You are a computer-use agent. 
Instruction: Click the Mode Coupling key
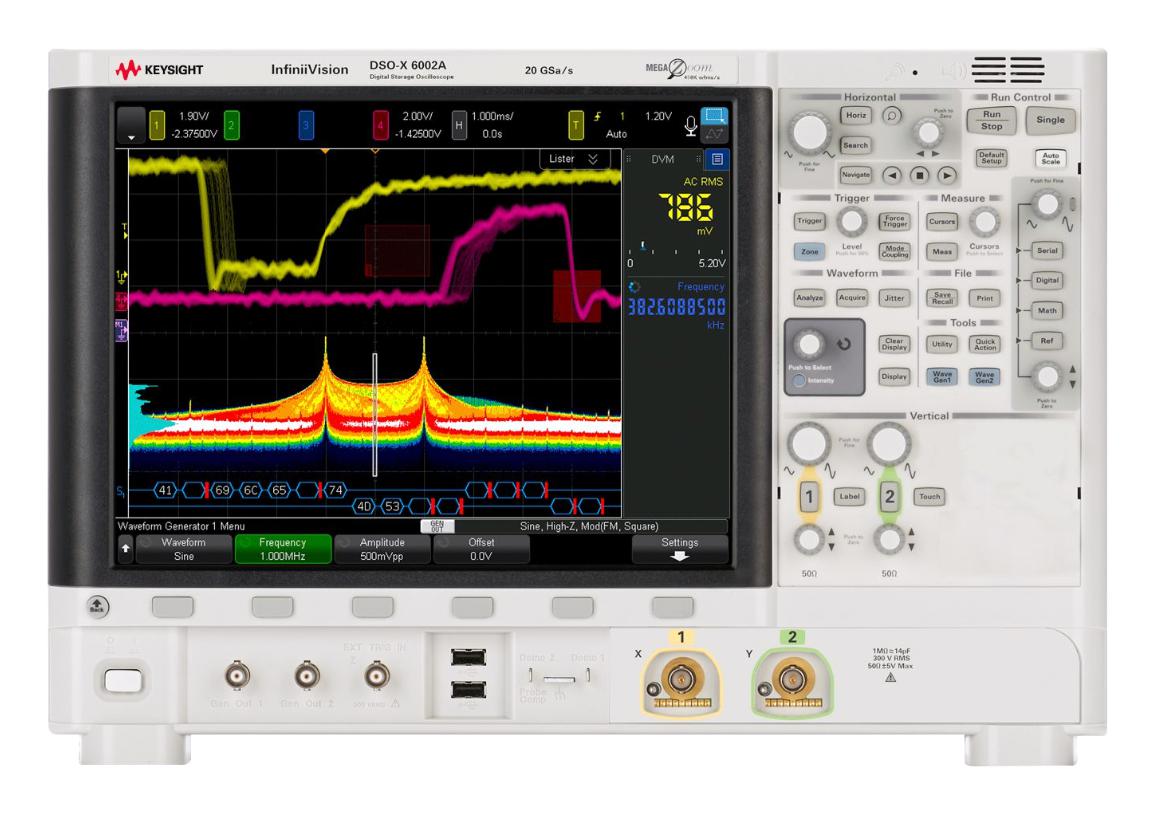(x=894, y=251)
